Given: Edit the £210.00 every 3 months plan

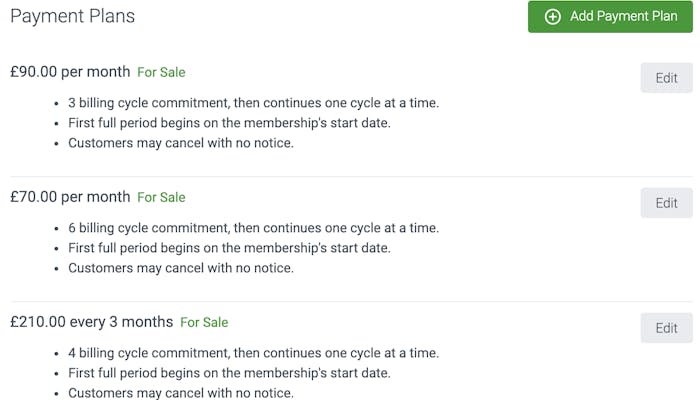Looking at the screenshot, I should coord(666,328).
